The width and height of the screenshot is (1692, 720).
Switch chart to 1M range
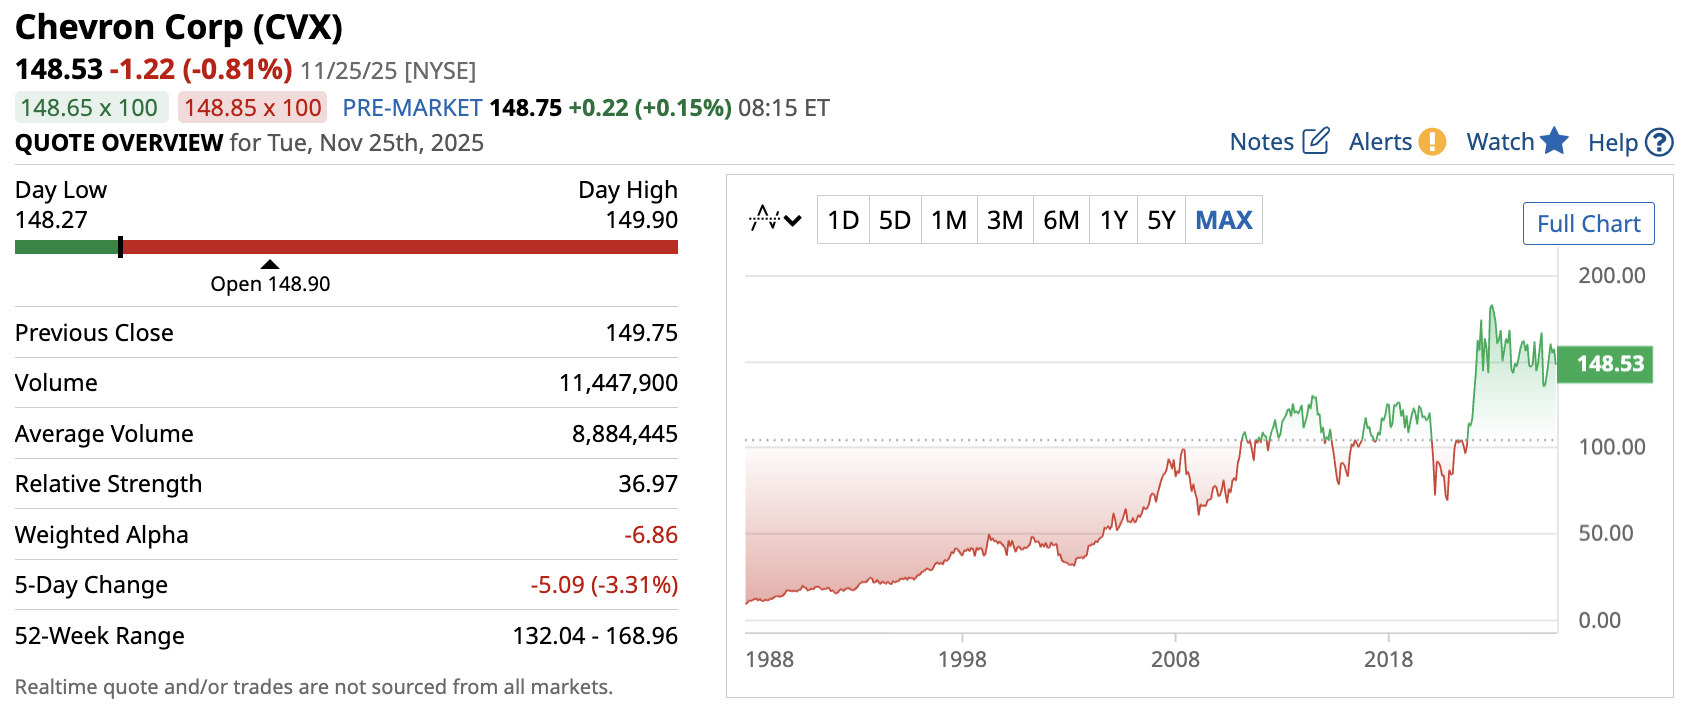click(x=949, y=220)
